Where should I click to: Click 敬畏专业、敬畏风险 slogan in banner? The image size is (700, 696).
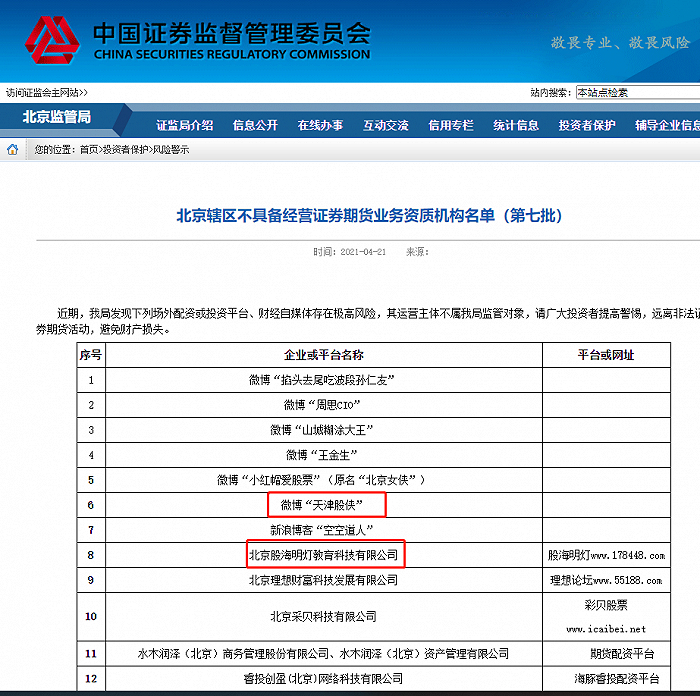click(621, 43)
